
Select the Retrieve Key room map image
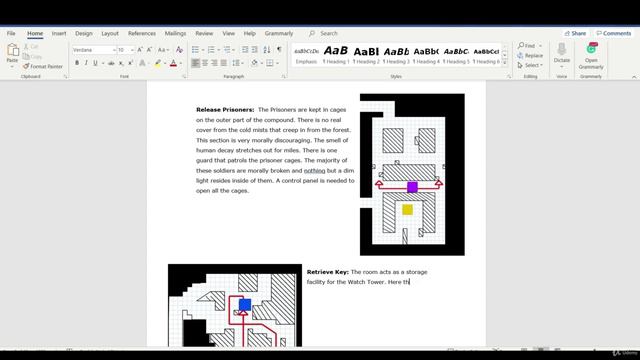point(235,305)
